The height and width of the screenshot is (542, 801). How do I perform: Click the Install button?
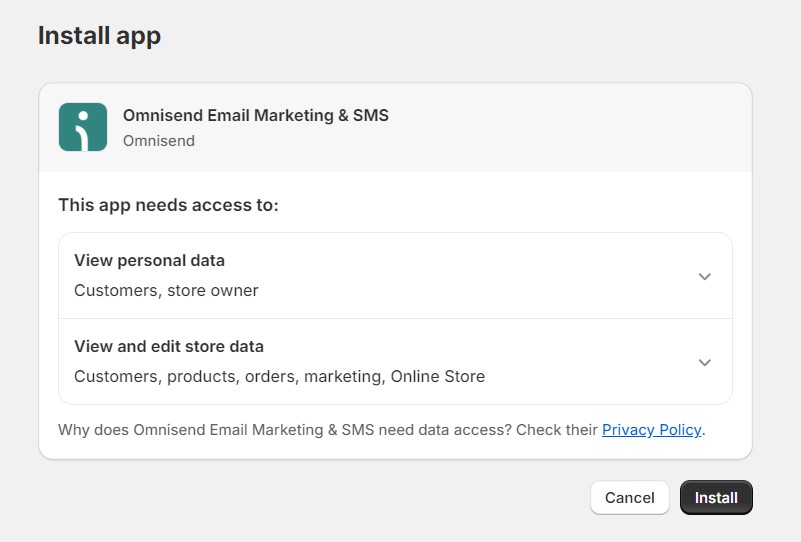click(x=716, y=498)
